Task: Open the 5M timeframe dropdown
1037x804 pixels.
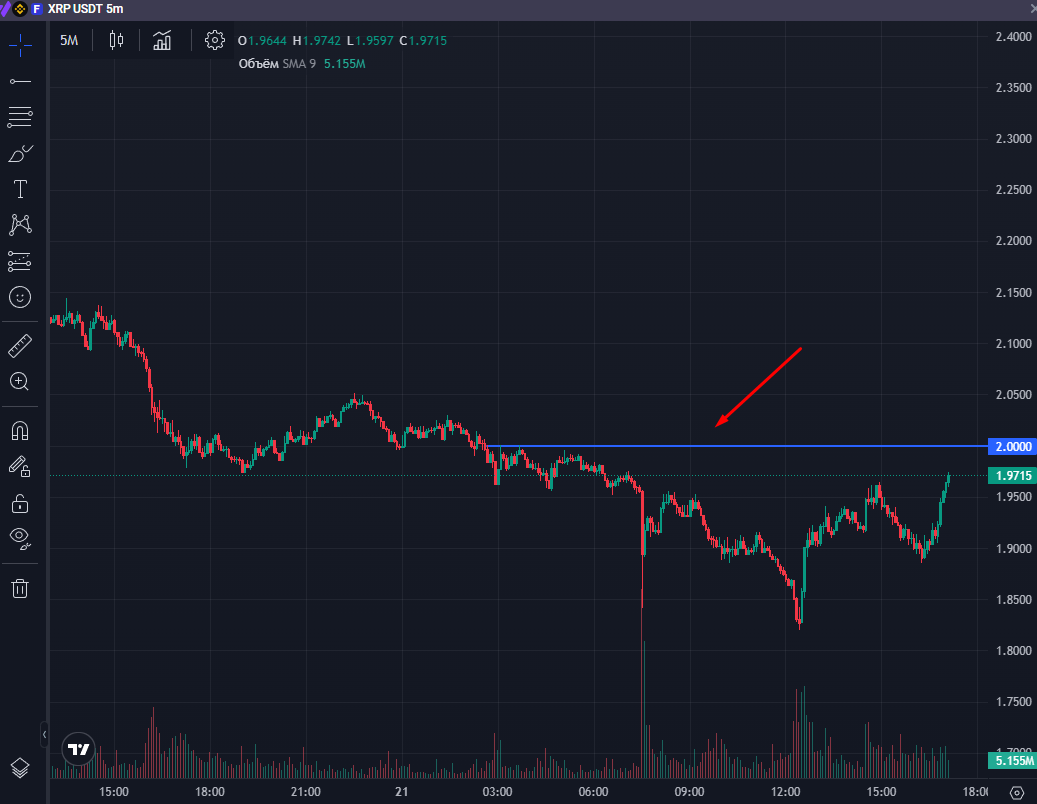Action: [x=69, y=41]
